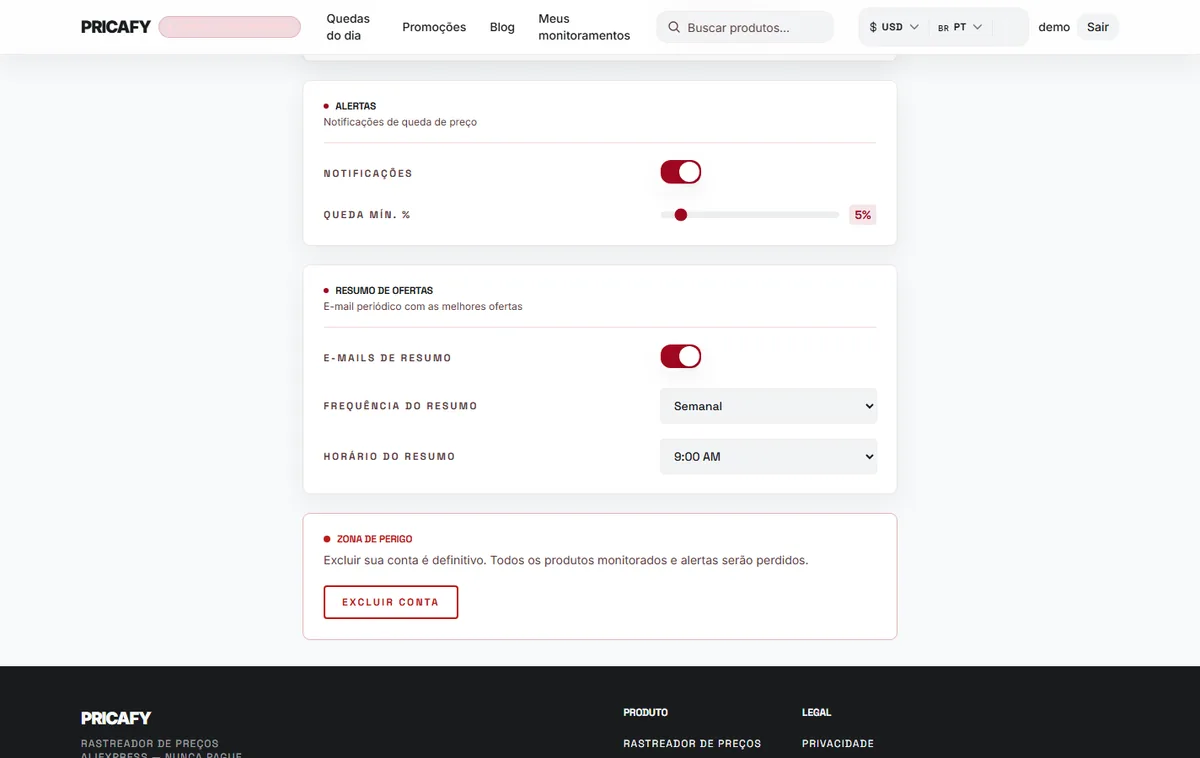Click the HORÁRIO DO RESUMO label
1200x758 pixels.
click(389, 456)
